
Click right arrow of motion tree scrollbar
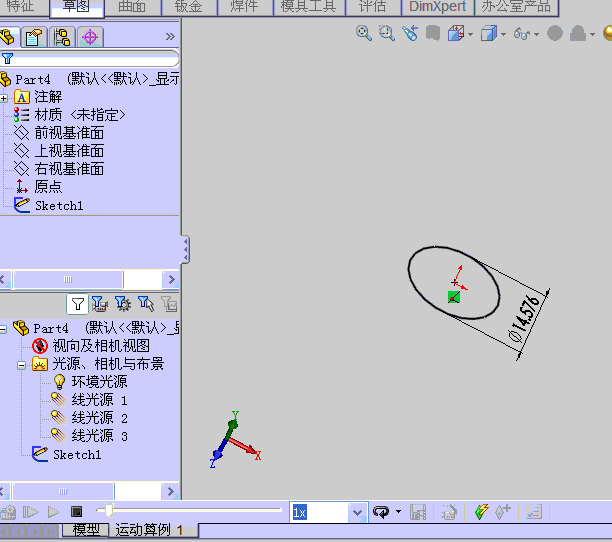[171, 491]
